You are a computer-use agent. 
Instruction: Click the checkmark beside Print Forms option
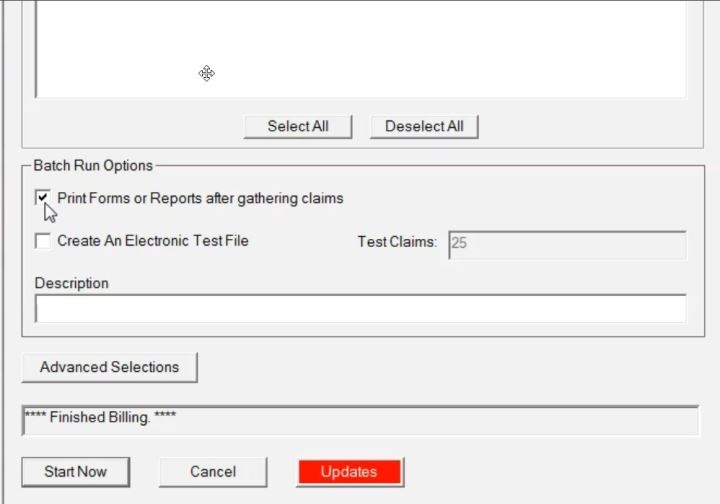tap(43, 197)
